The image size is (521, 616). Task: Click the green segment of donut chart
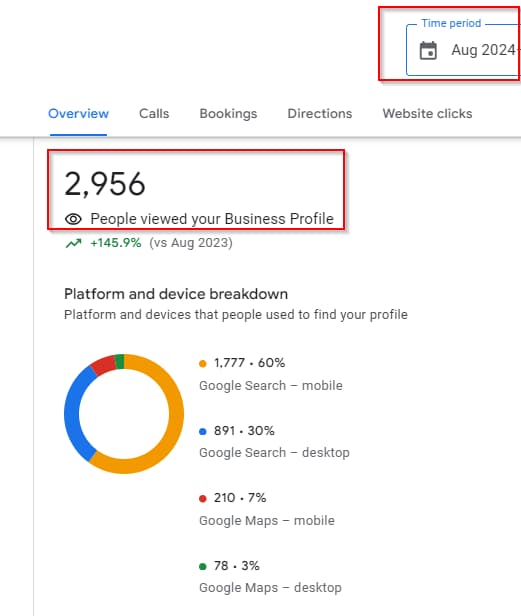click(120, 361)
